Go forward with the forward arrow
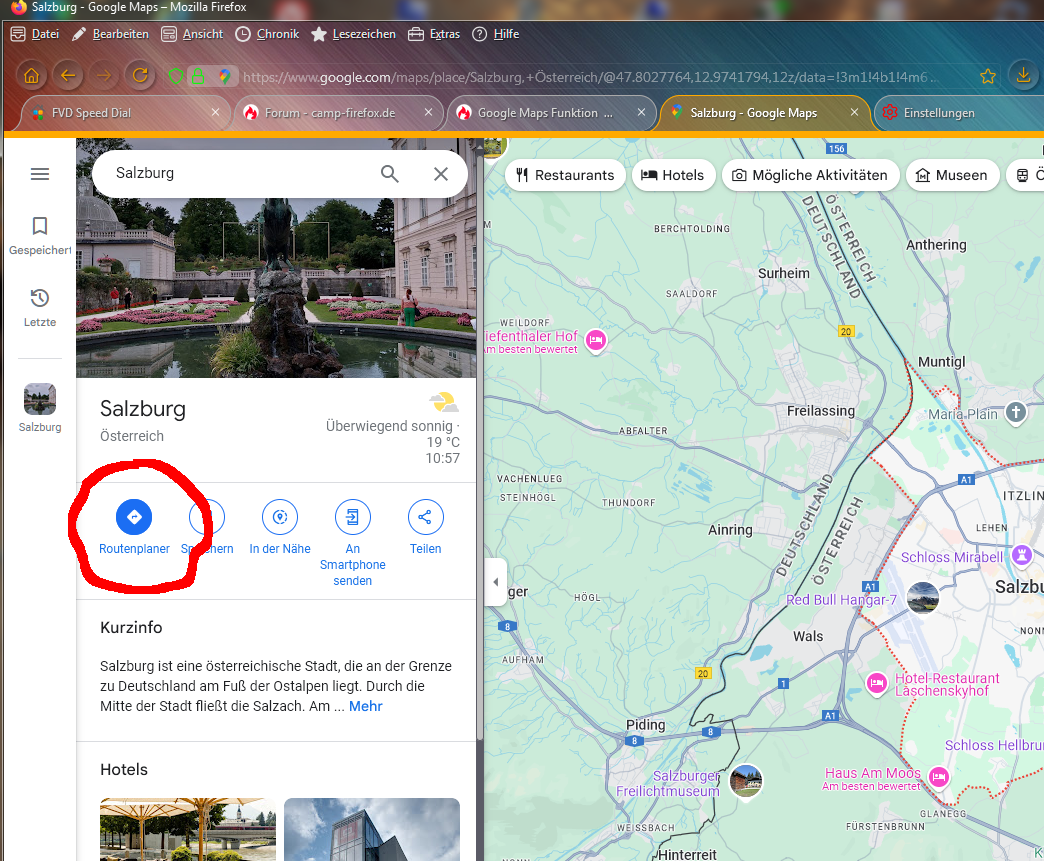 (104, 75)
